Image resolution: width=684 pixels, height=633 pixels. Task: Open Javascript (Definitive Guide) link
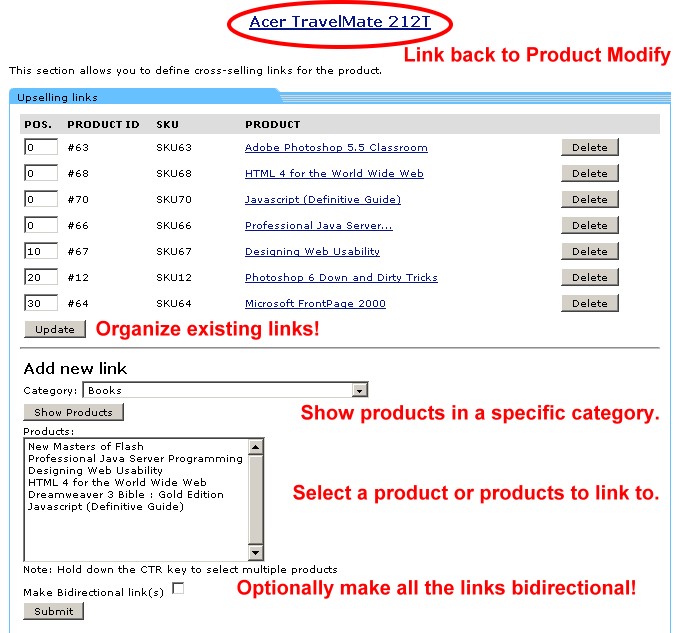323,199
